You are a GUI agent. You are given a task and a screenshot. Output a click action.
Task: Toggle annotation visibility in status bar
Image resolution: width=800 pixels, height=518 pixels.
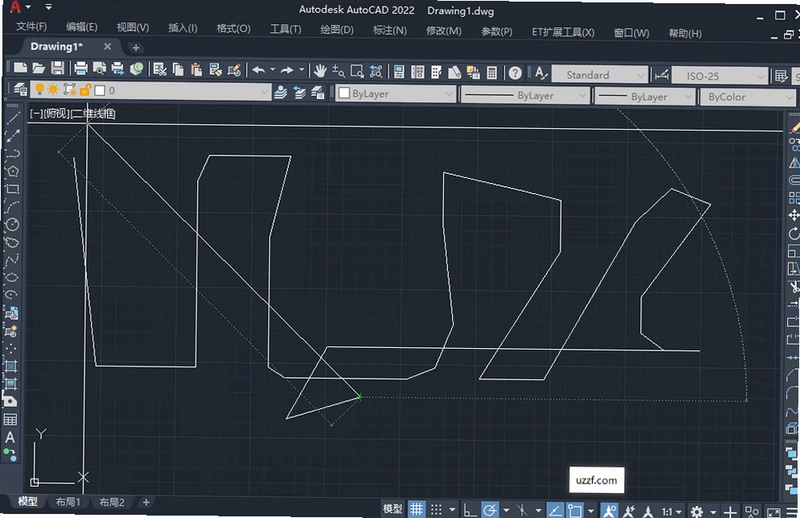click(x=609, y=511)
